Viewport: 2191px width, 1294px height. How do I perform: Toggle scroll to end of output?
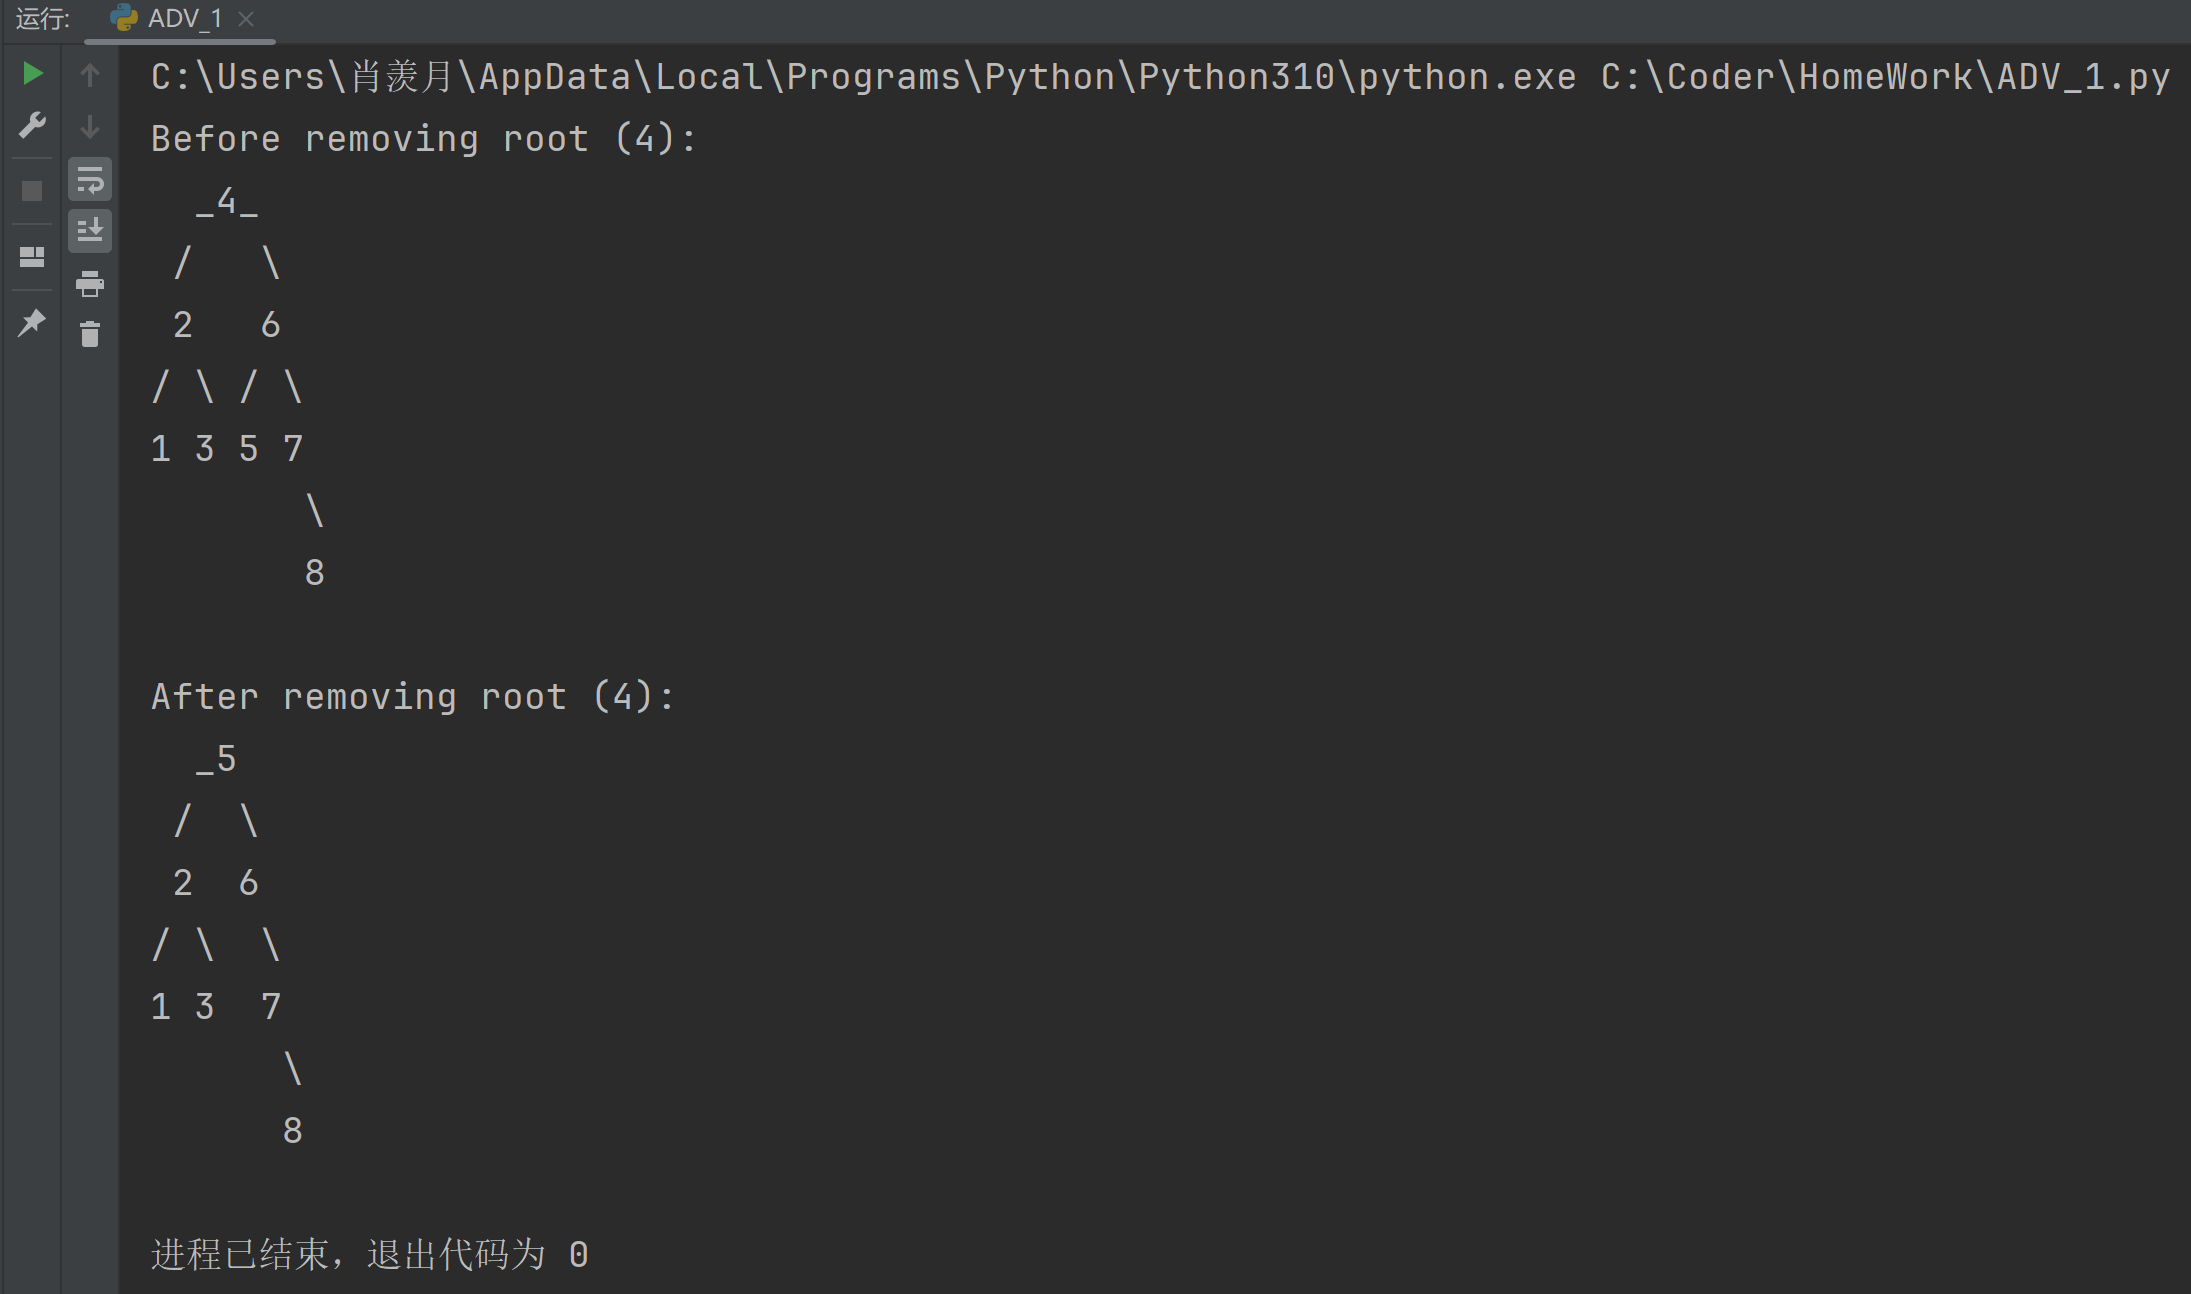[90, 231]
